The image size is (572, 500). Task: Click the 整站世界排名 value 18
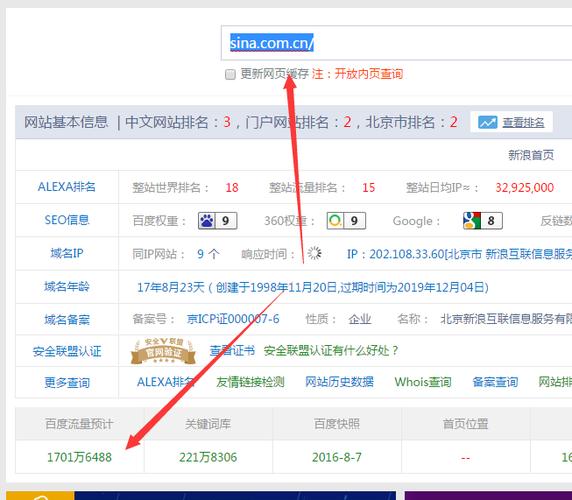click(232, 188)
